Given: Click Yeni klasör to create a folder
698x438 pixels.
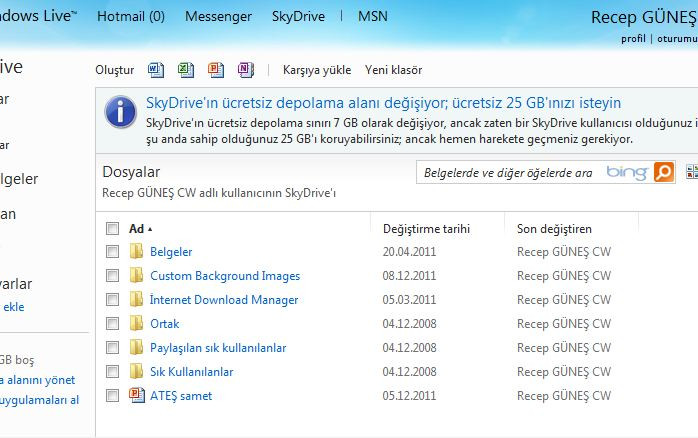Looking at the screenshot, I should tap(394, 70).
